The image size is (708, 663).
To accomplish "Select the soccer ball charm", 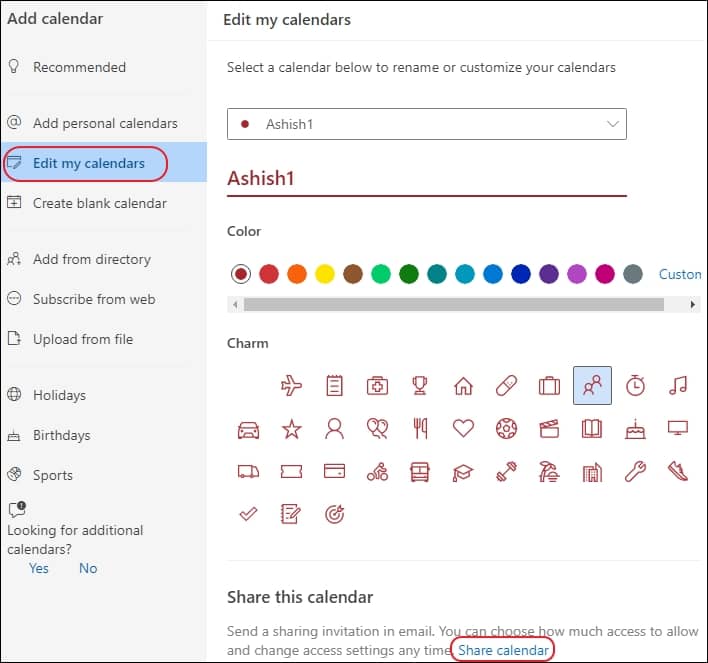I will coord(506,429).
